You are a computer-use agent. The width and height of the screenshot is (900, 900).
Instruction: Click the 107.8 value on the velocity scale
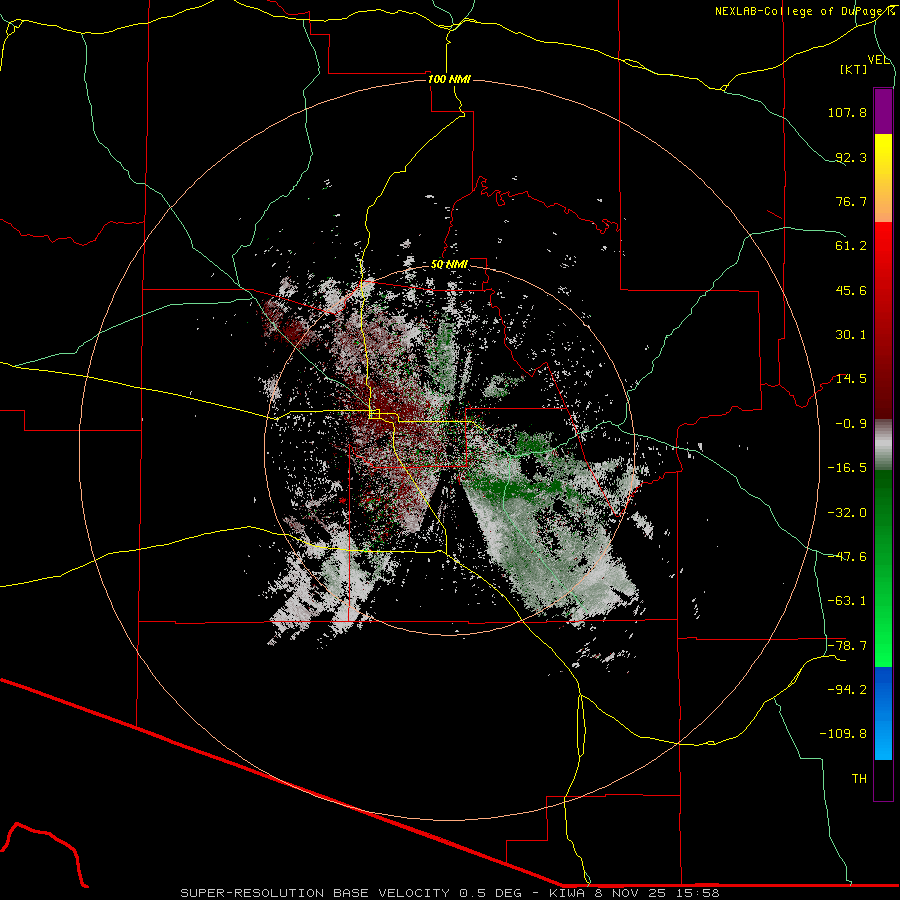point(847,112)
